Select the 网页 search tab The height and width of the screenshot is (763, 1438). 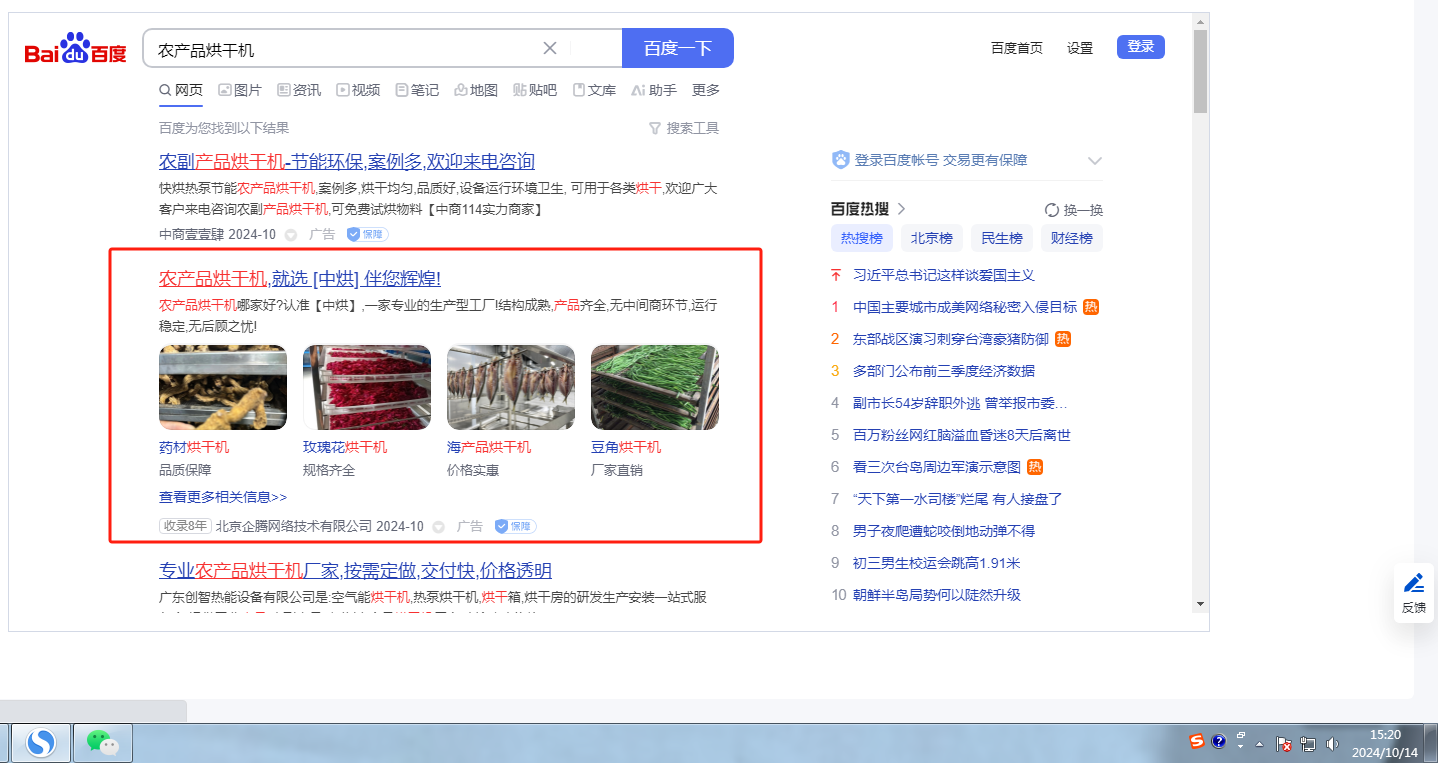[181, 90]
